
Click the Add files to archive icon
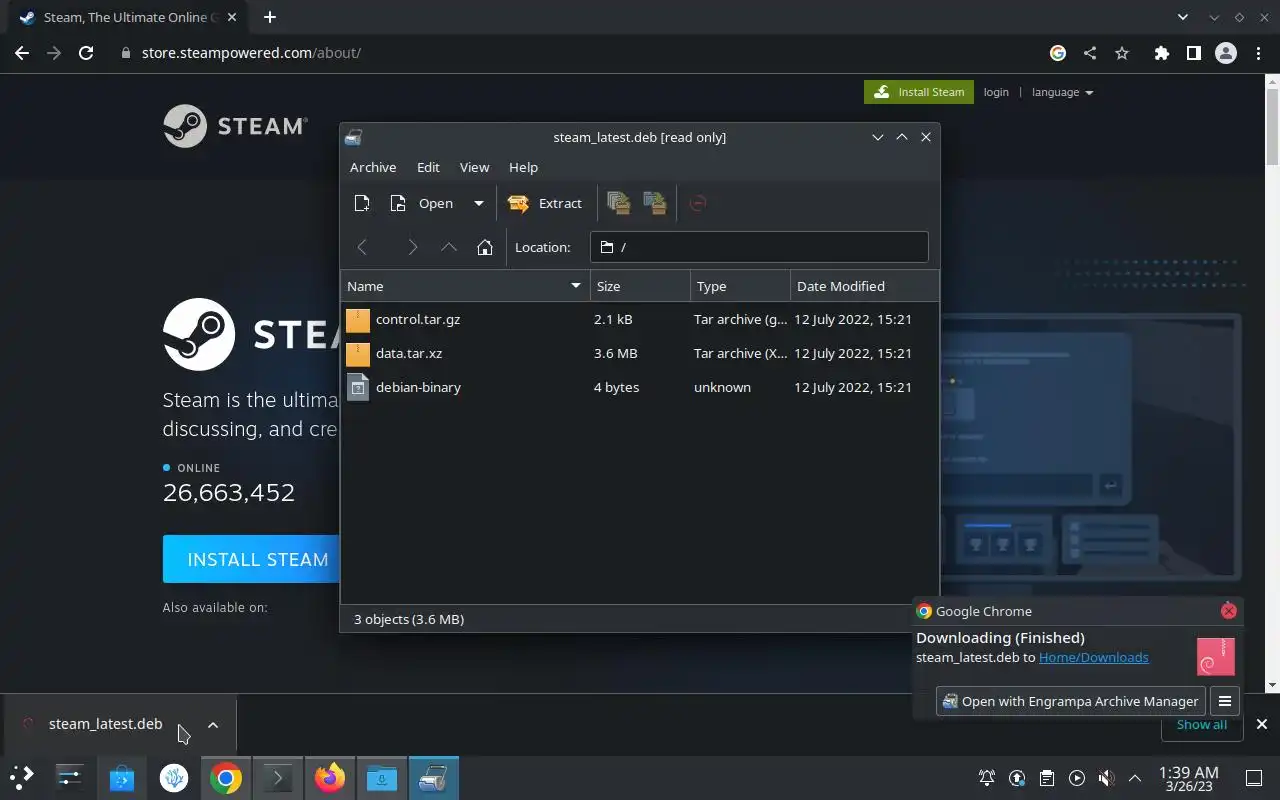click(619, 203)
